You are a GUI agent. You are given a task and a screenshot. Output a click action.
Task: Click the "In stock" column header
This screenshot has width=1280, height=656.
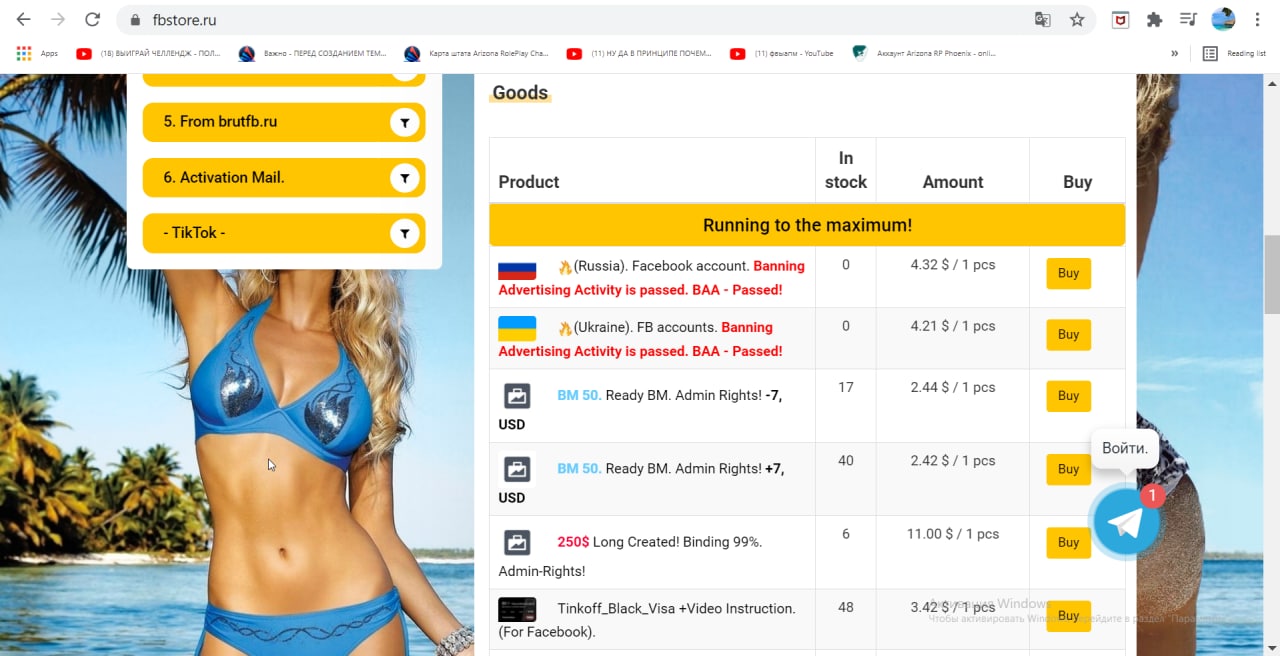pyautogui.click(x=846, y=170)
